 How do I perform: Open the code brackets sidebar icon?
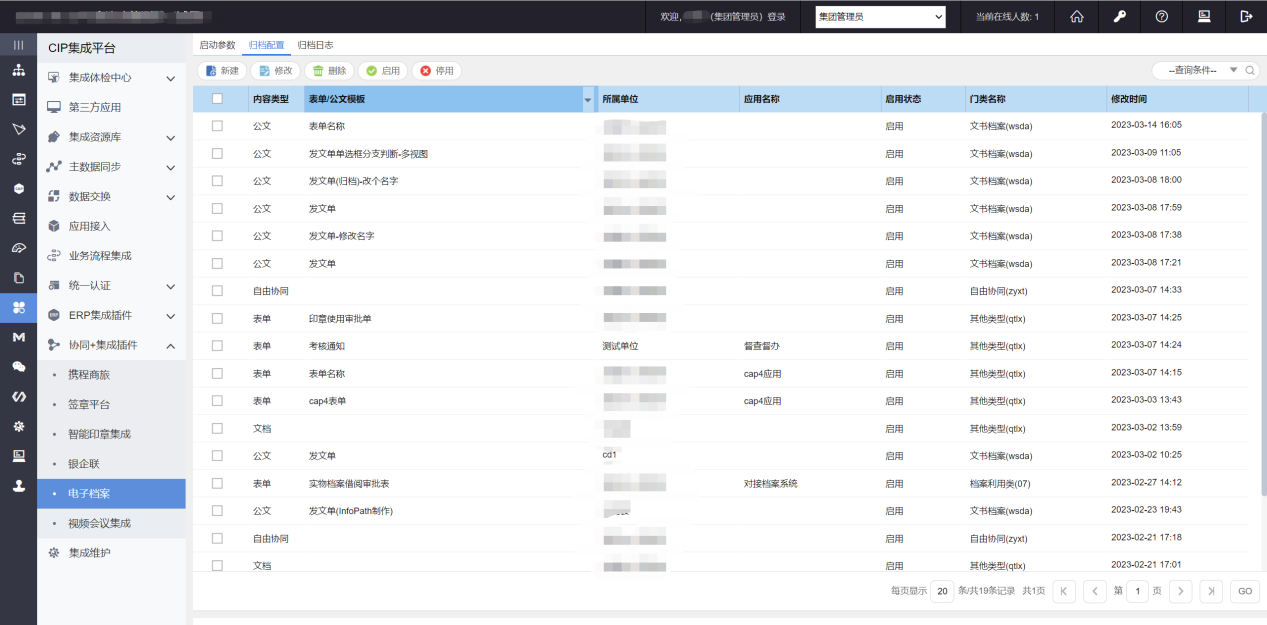click(18, 396)
